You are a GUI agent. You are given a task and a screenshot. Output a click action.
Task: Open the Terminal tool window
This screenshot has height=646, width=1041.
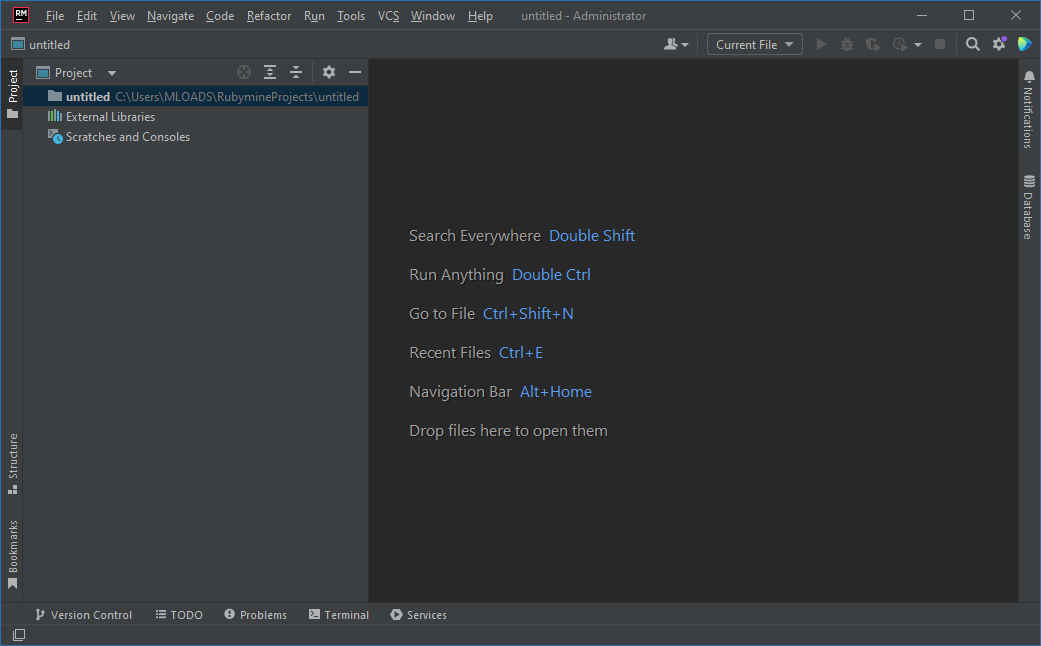(339, 615)
